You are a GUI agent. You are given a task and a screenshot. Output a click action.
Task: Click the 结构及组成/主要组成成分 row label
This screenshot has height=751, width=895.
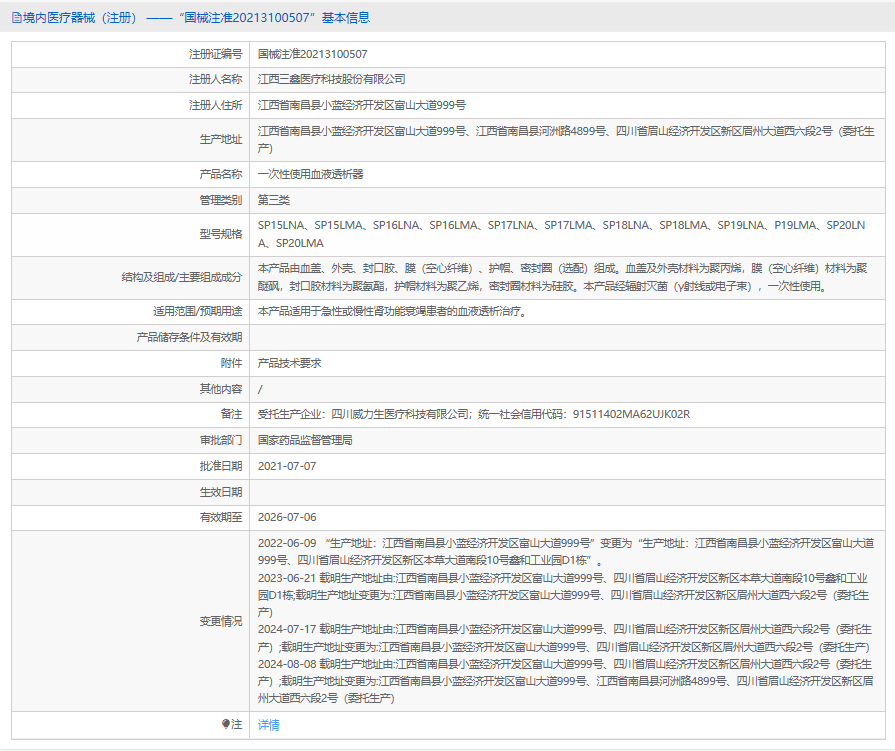[x=182, y=277]
